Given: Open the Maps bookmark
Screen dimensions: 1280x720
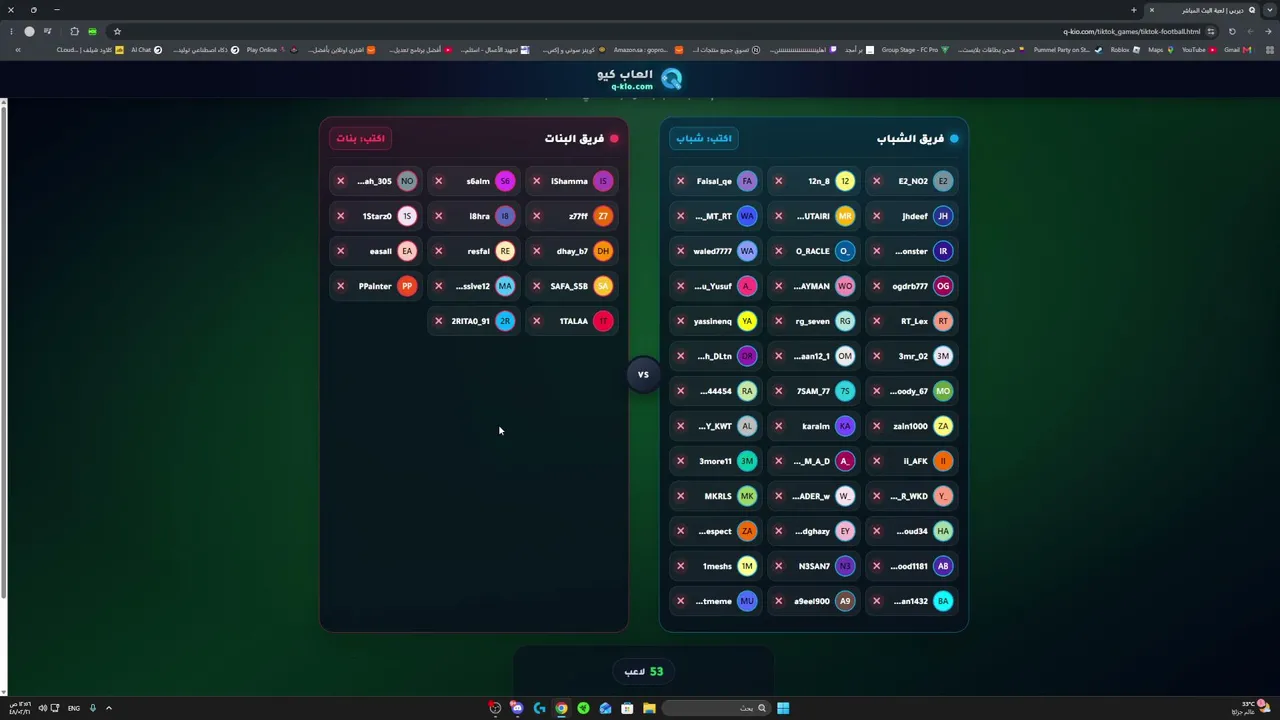Looking at the screenshot, I should coord(1160,50).
